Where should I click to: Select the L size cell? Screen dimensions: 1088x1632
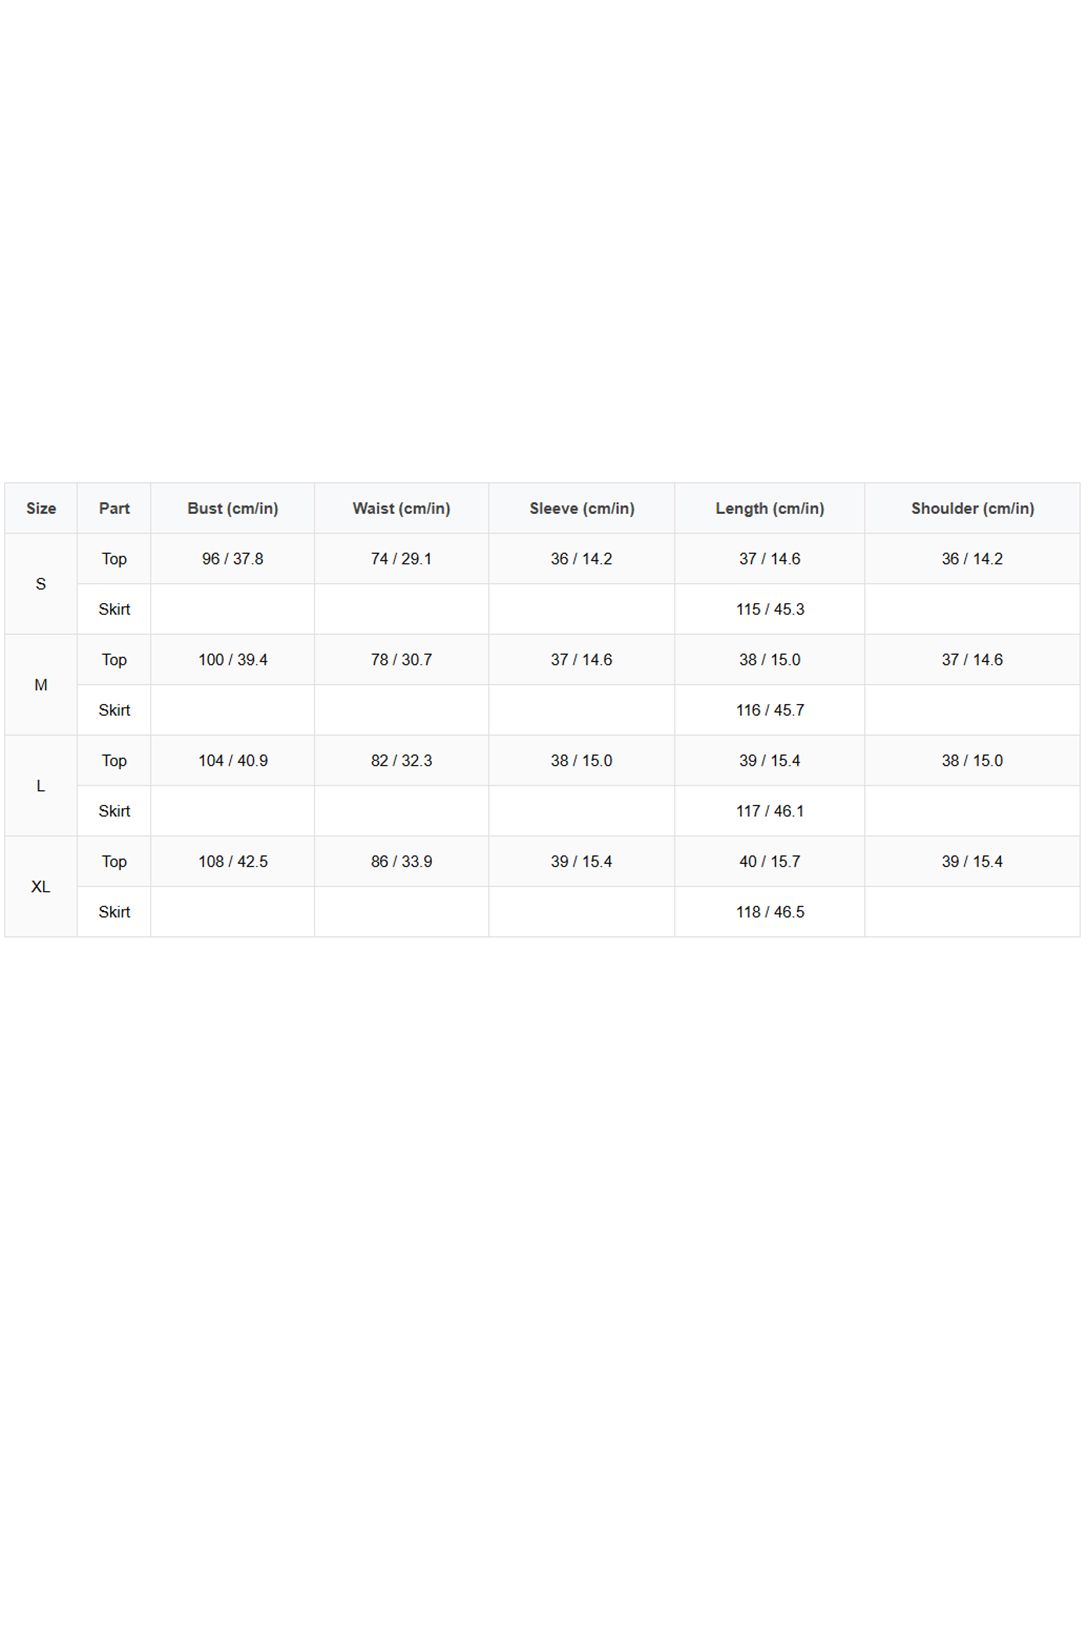[x=41, y=786]
